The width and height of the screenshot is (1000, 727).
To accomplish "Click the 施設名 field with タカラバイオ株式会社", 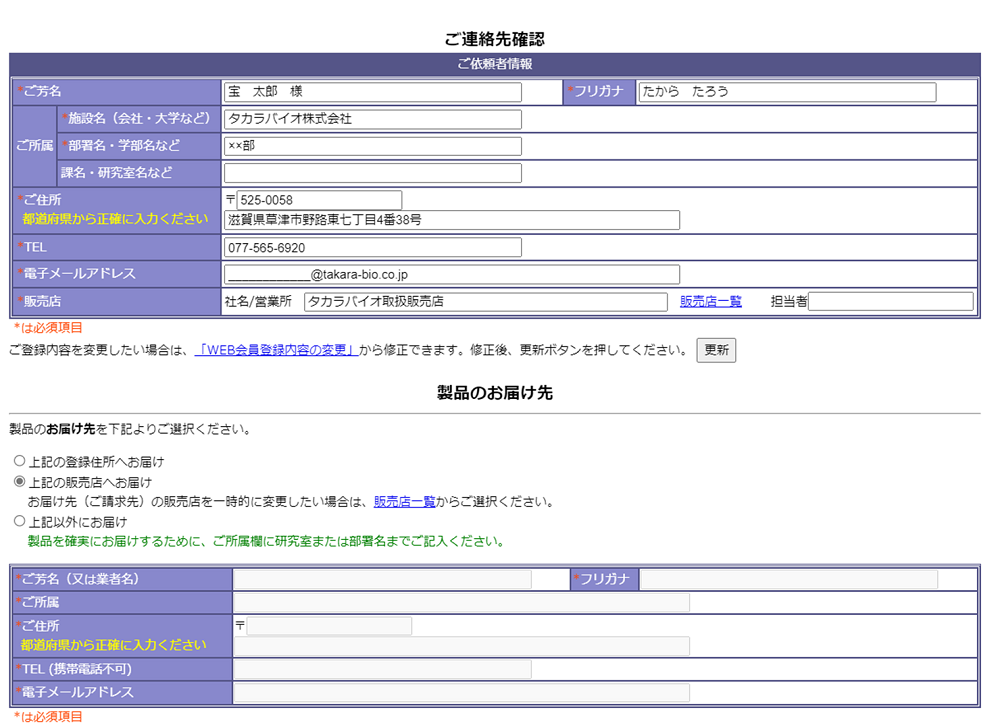I will click(x=372, y=119).
